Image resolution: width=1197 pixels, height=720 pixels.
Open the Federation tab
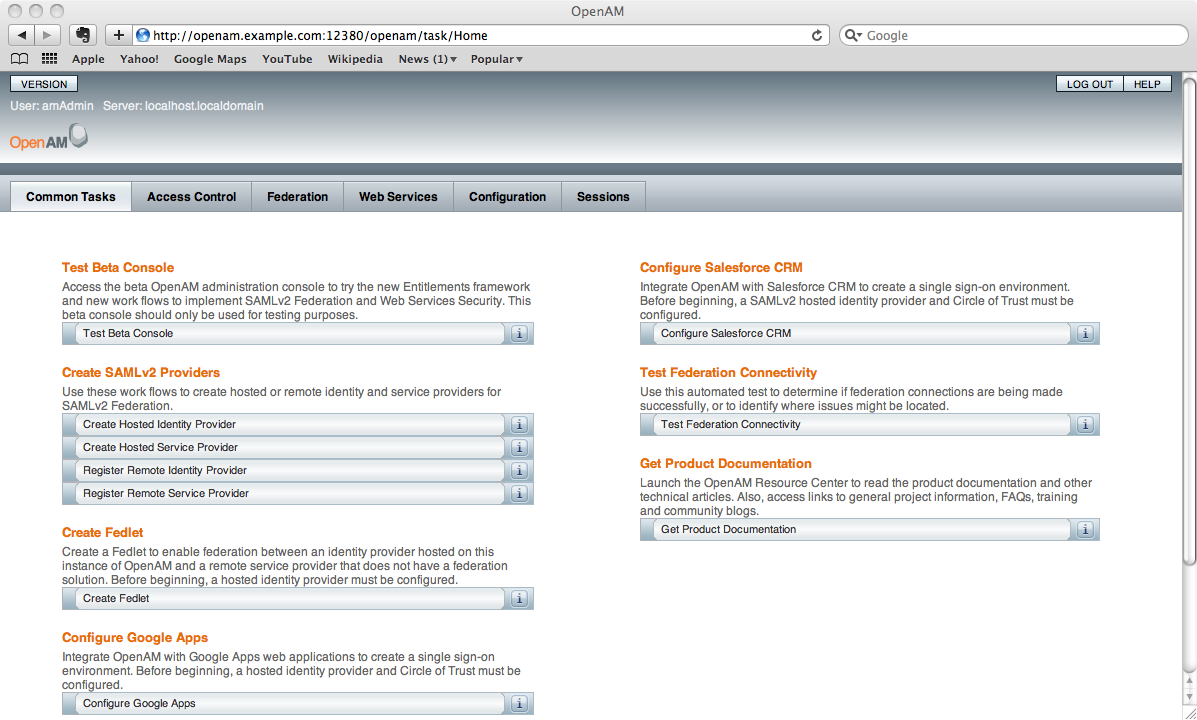(298, 196)
